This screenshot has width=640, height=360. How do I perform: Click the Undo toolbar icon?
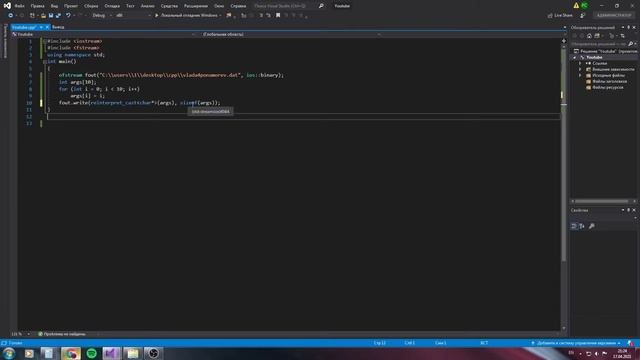68,16
